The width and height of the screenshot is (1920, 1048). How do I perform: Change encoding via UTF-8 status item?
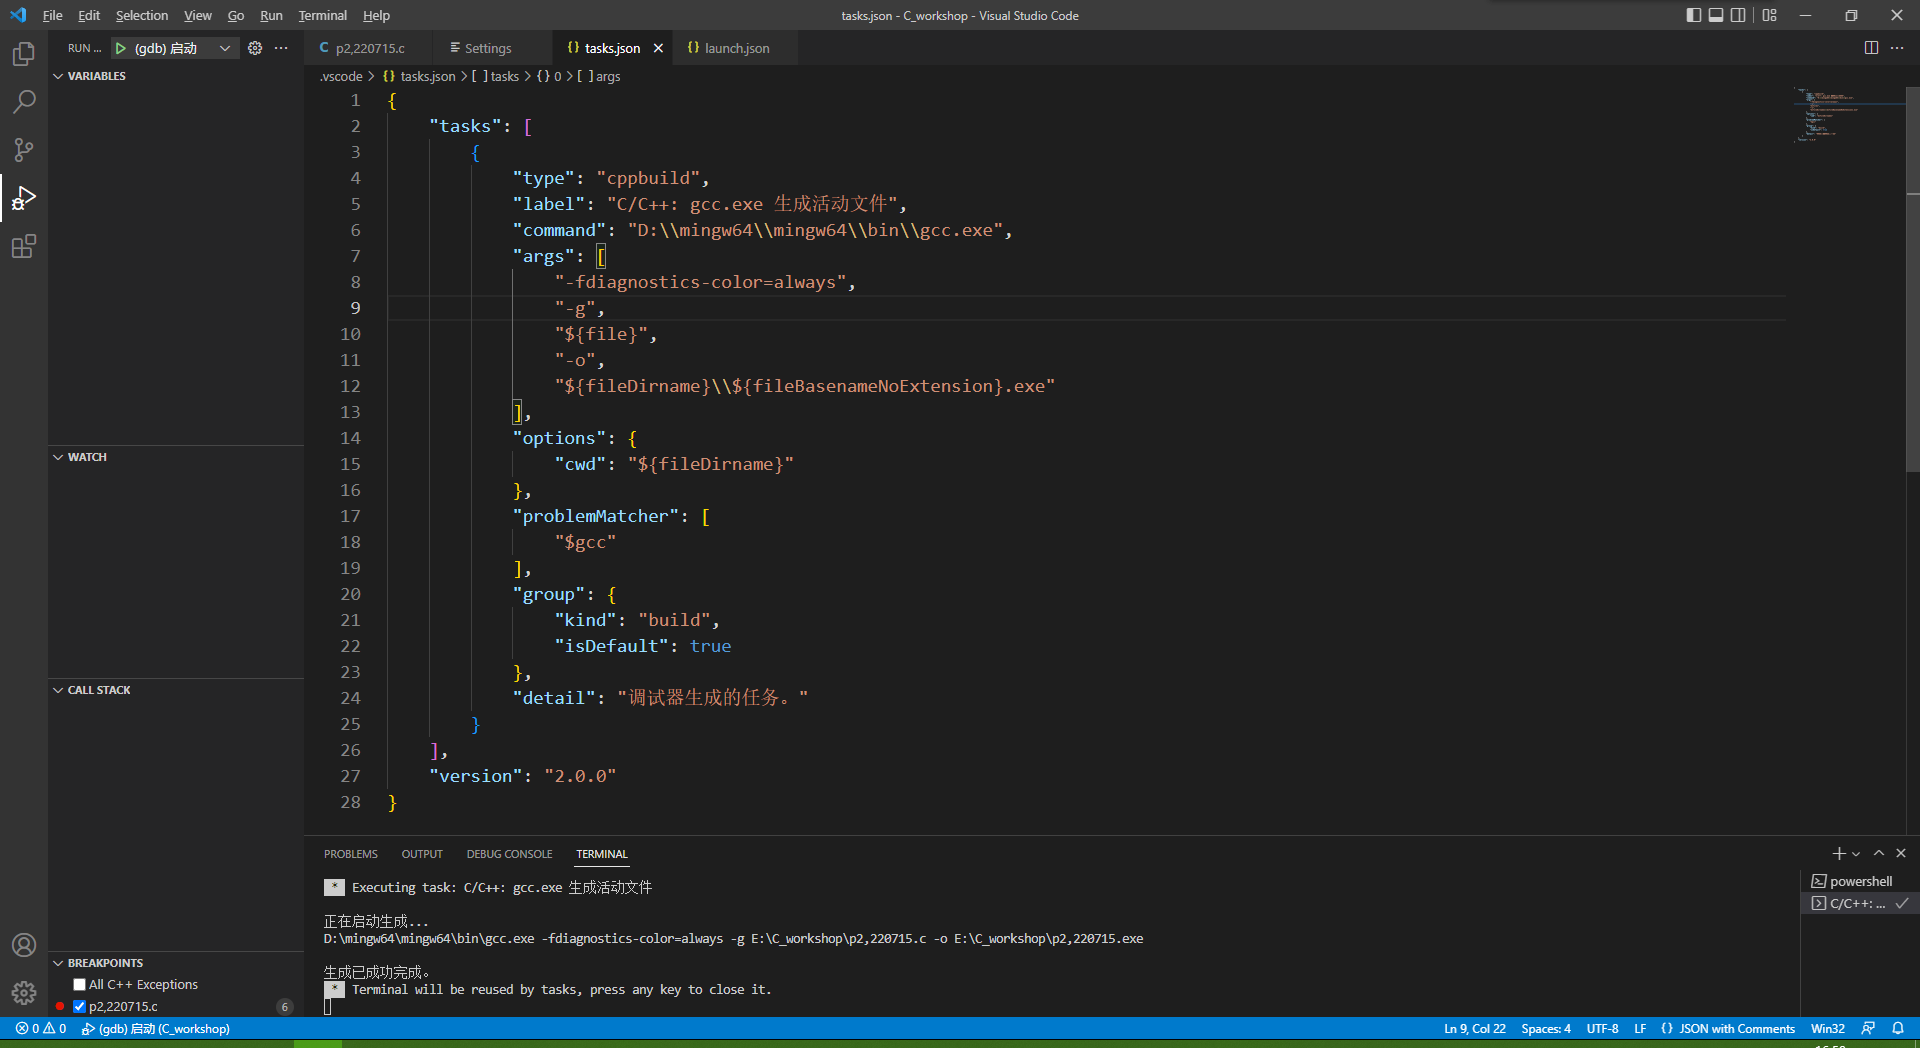pos(1602,1028)
